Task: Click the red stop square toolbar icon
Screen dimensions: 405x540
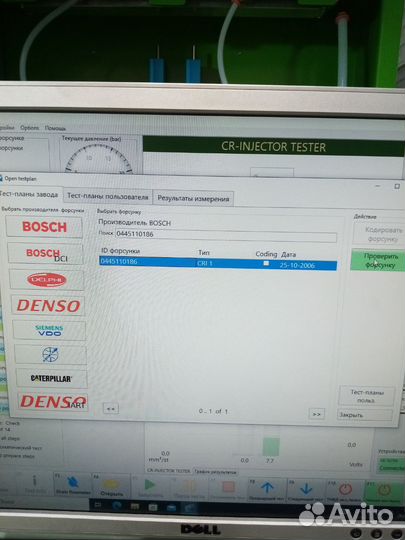Action: coord(228,488)
